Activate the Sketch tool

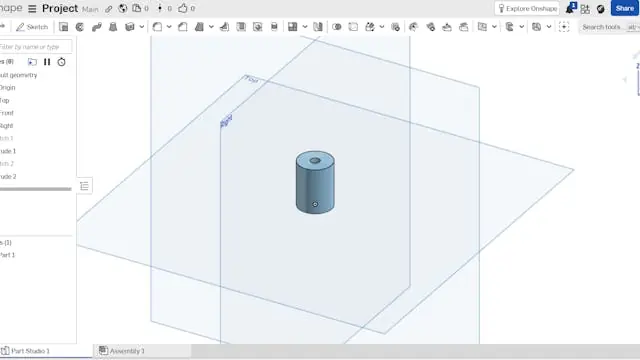32,27
